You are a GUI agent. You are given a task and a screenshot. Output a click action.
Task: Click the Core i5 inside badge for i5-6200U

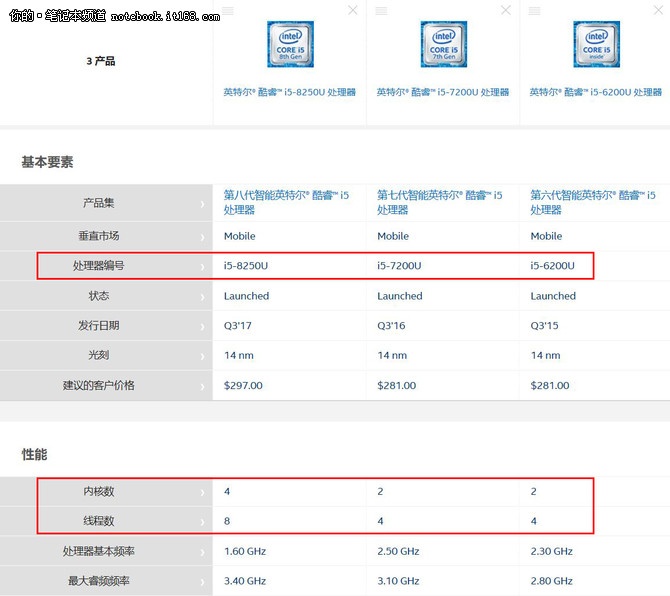597,44
